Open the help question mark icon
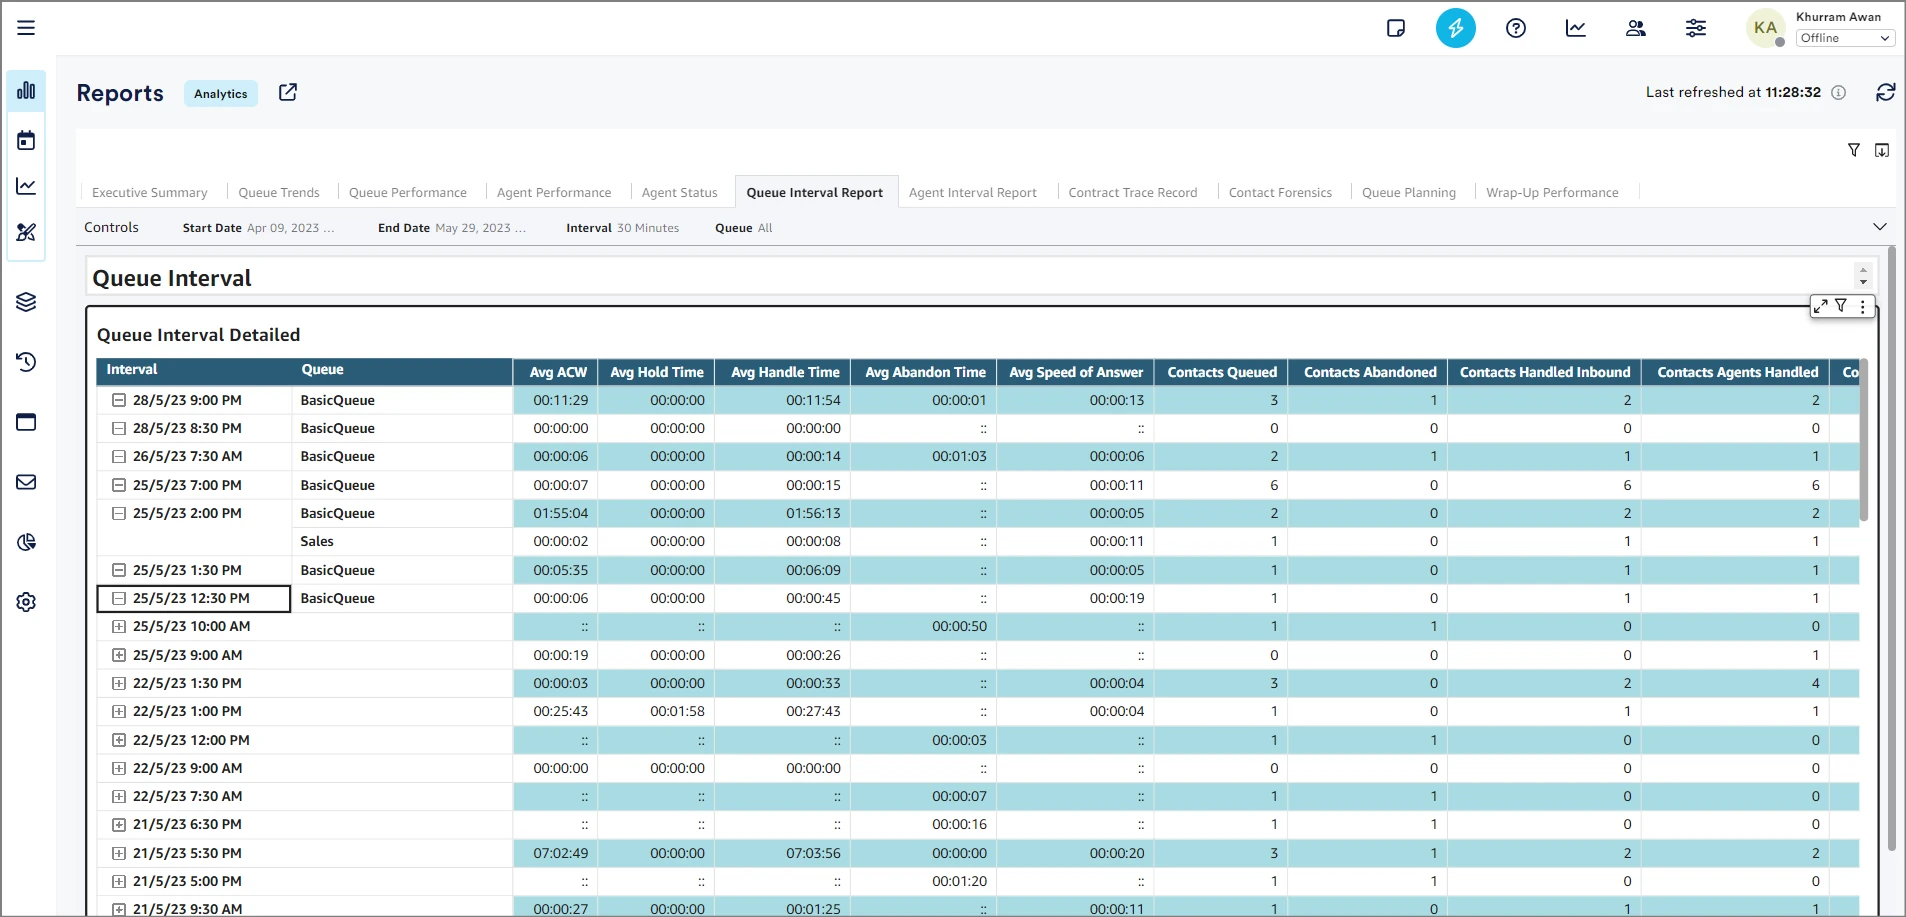 [x=1515, y=28]
